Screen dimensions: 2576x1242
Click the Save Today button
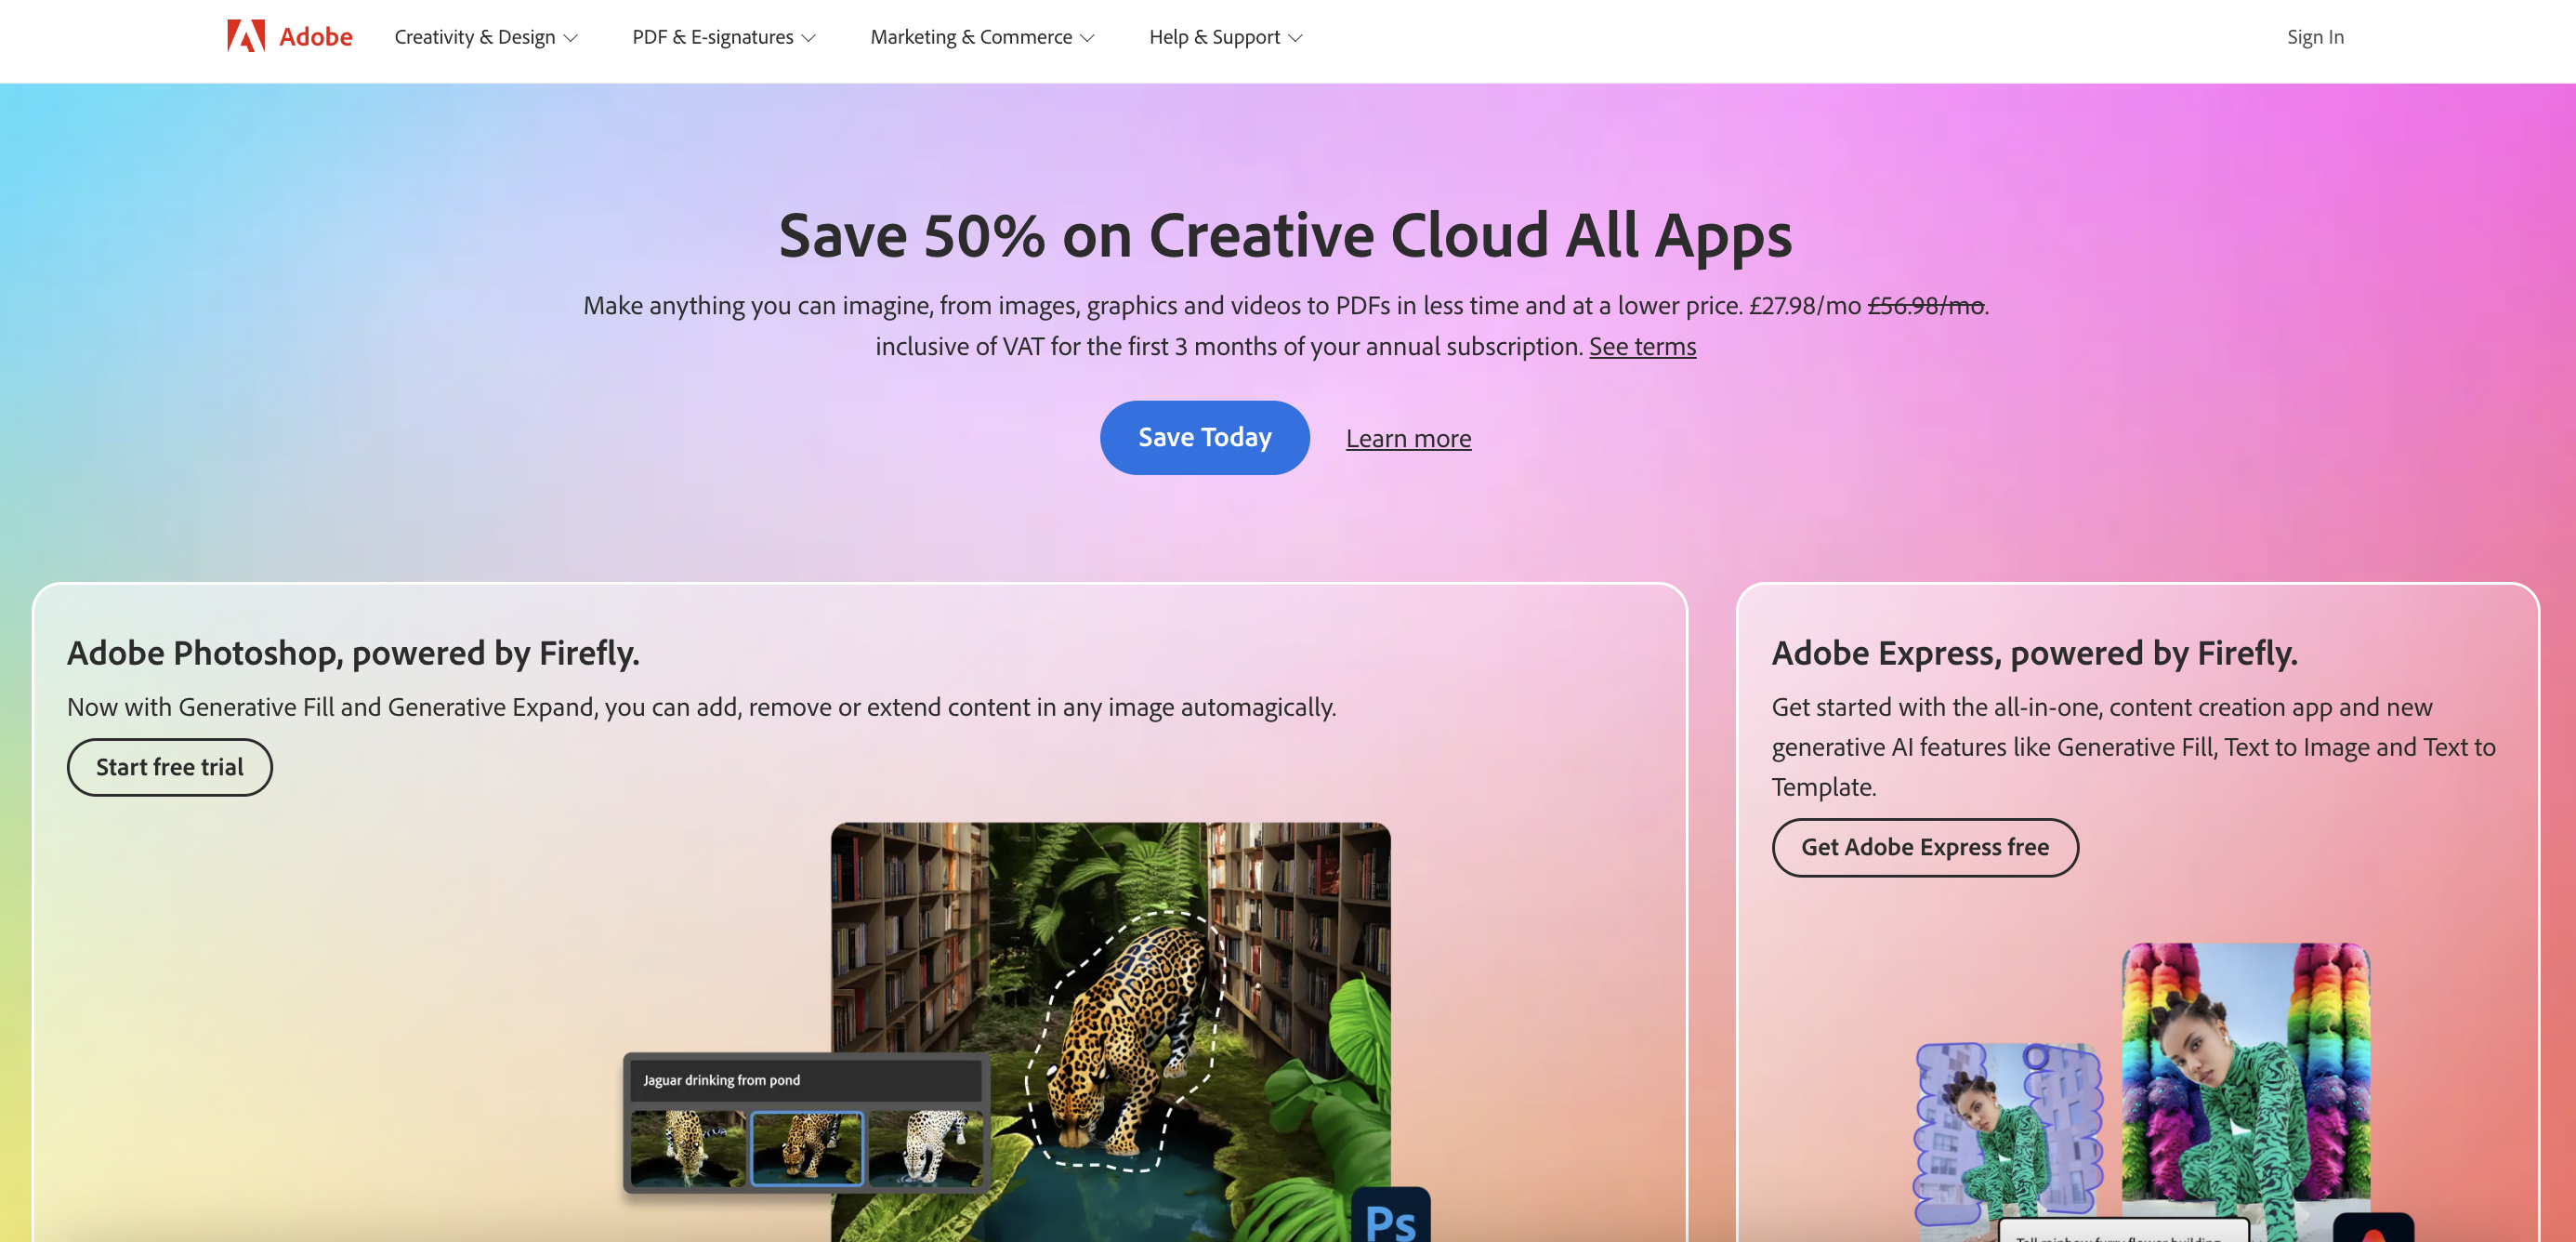(x=1204, y=437)
